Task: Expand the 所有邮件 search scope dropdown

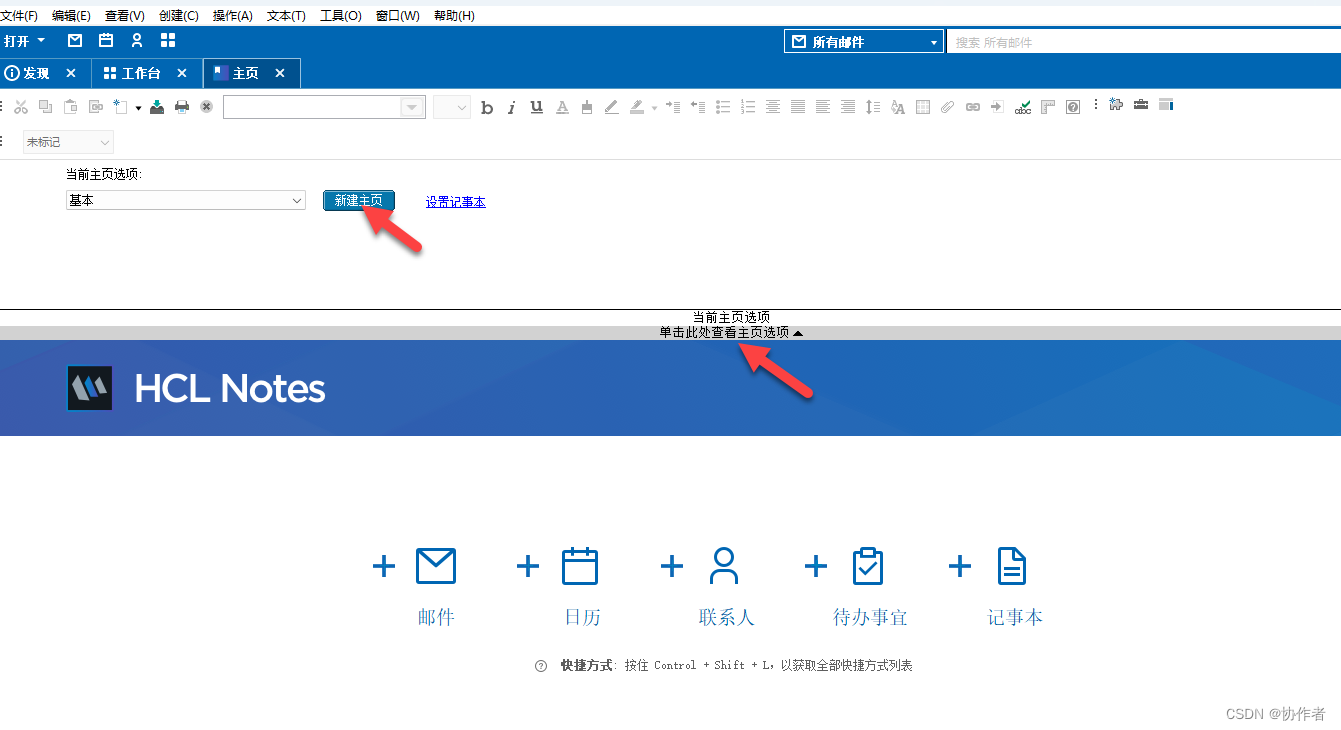Action: tap(934, 42)
